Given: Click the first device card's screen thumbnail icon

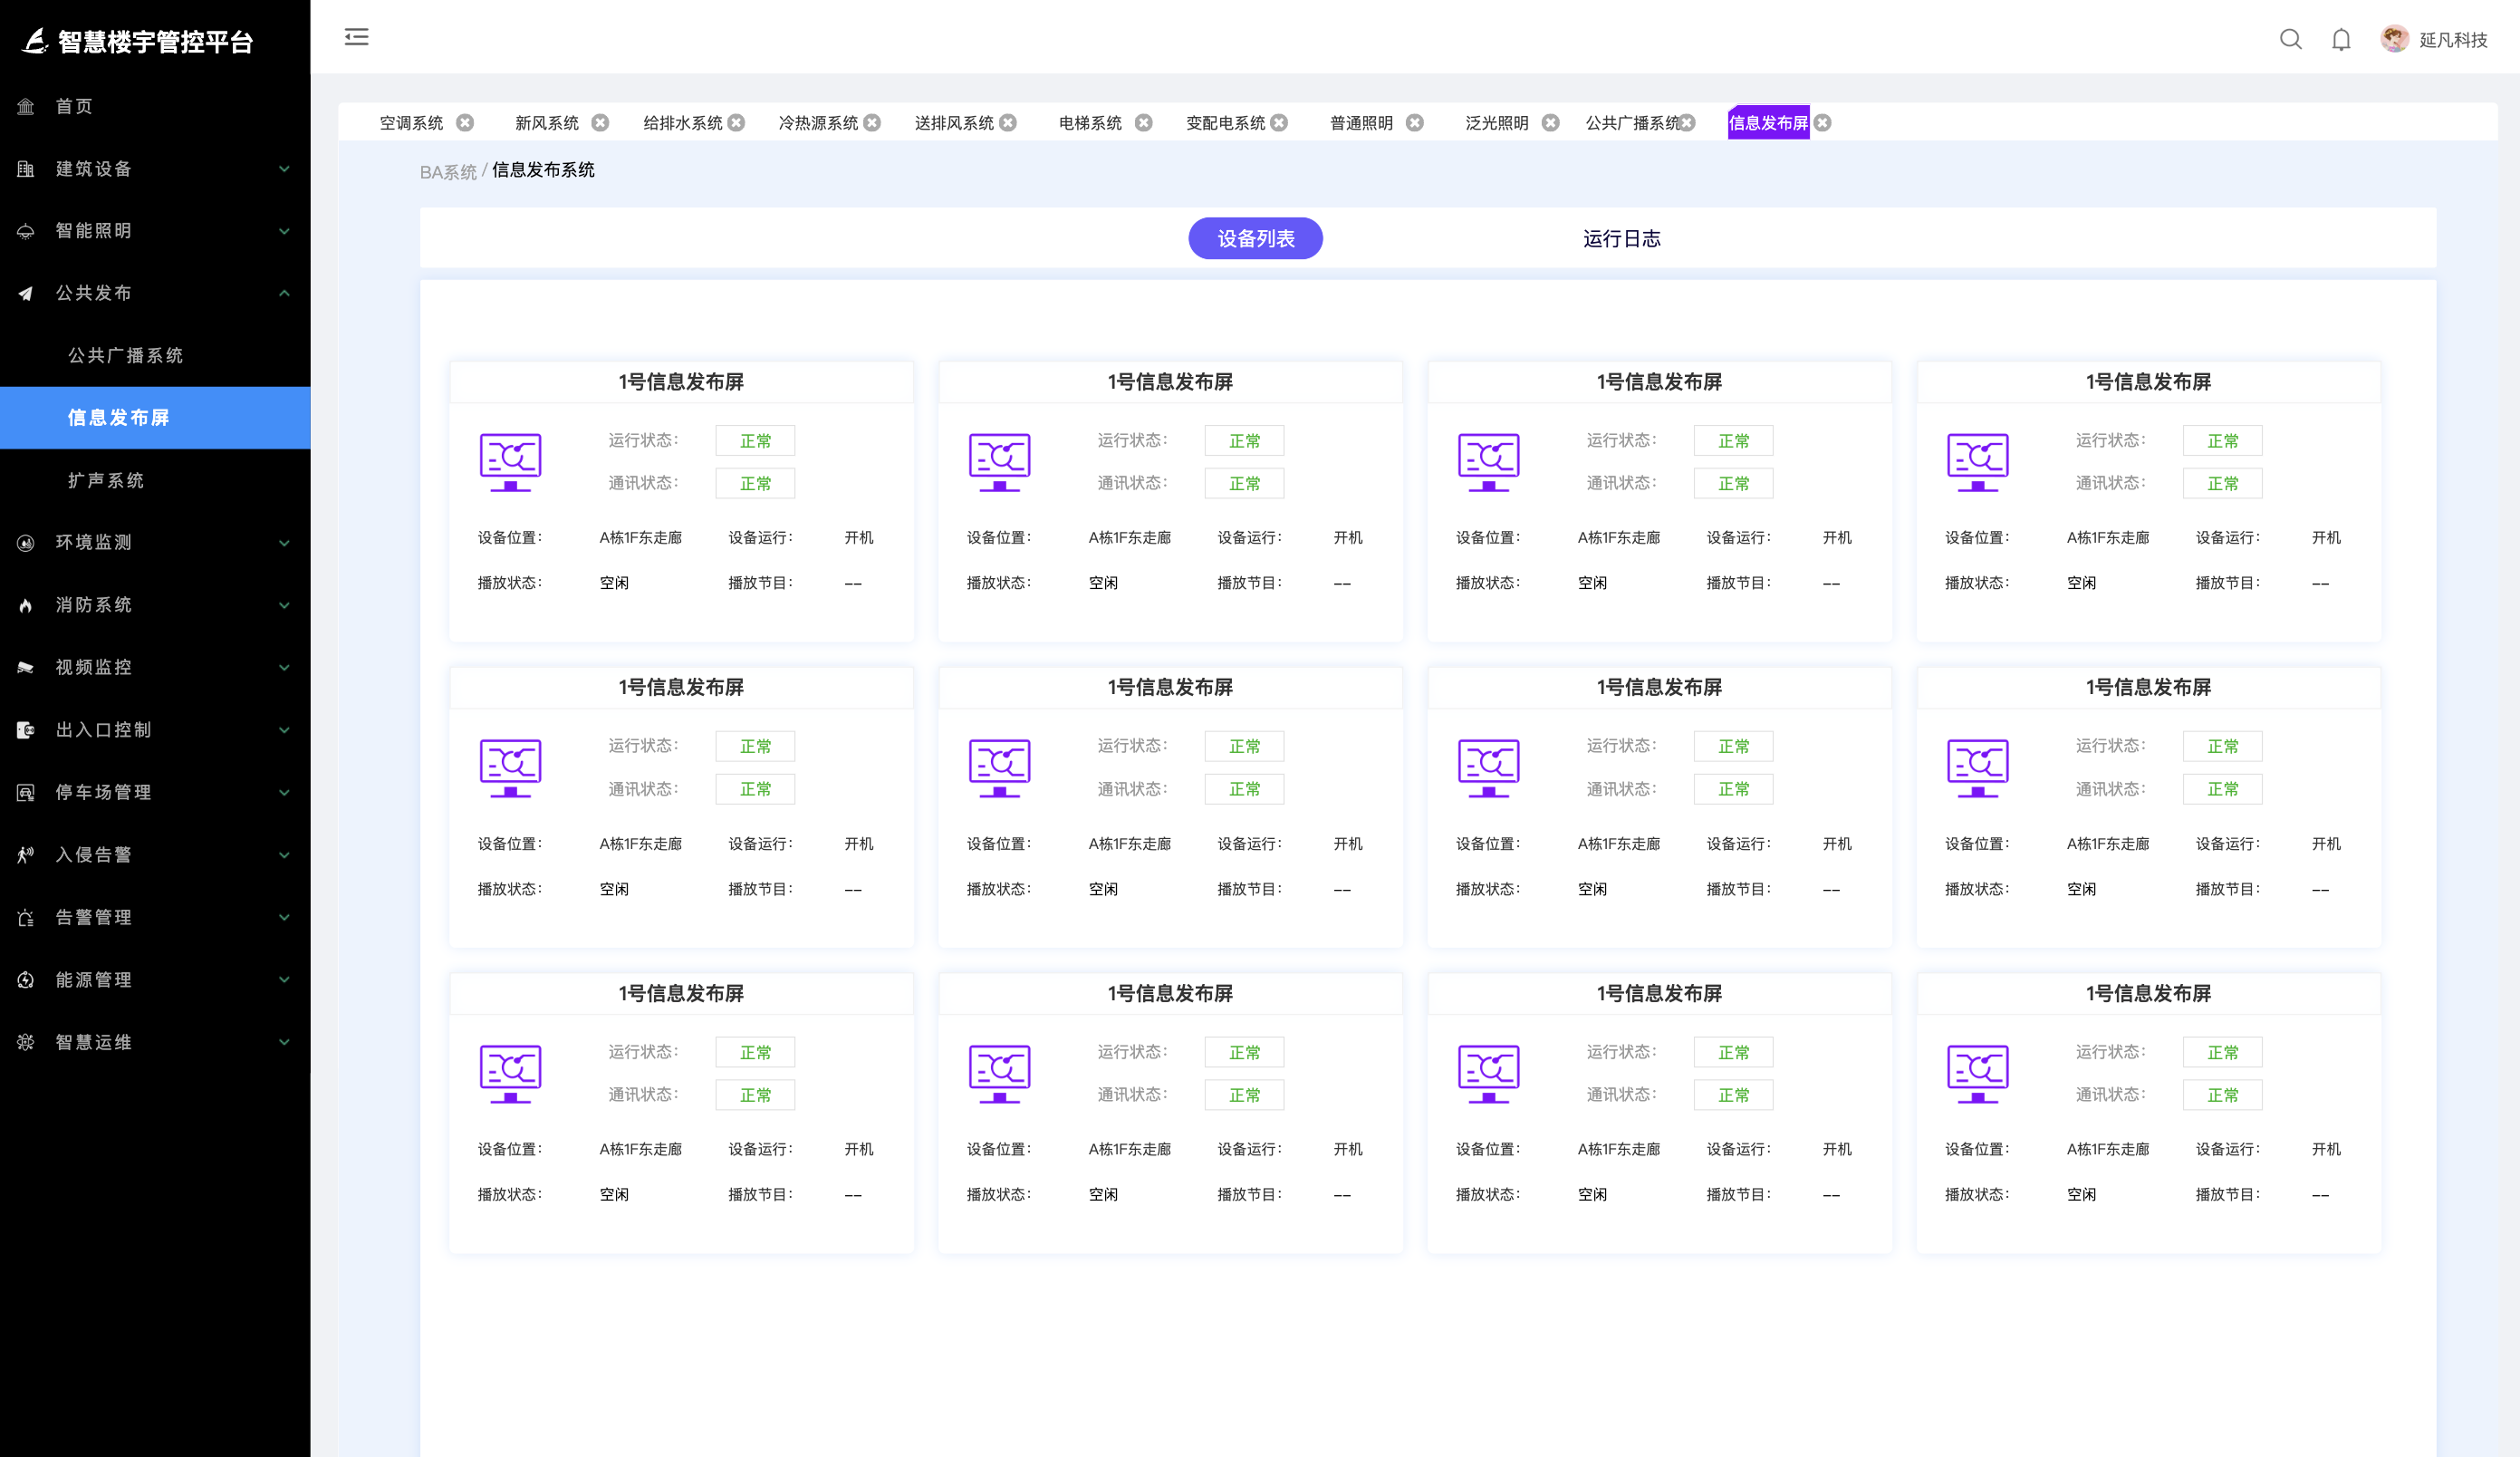Looking at the screenshot, I should click(510, 461).
